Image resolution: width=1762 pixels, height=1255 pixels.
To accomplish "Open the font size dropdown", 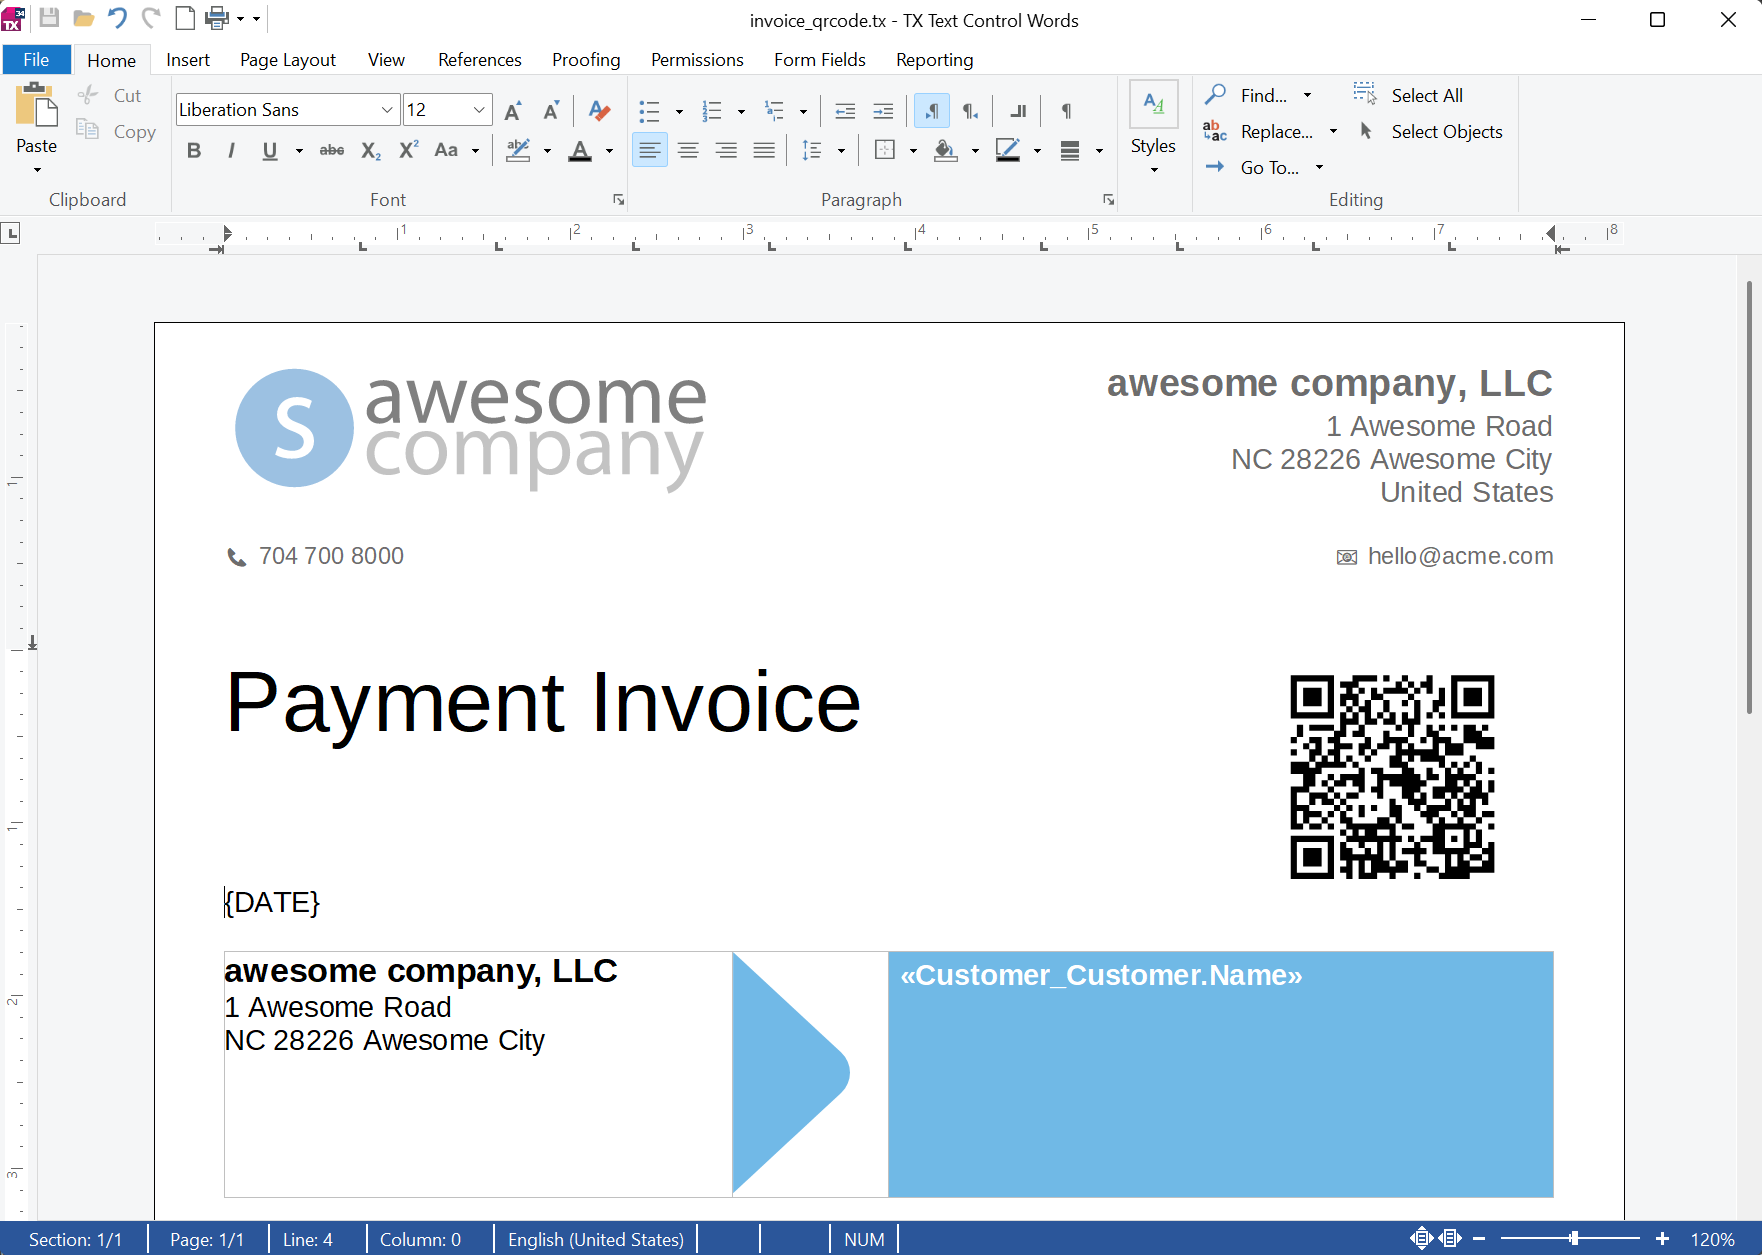I will coord(479,110).
